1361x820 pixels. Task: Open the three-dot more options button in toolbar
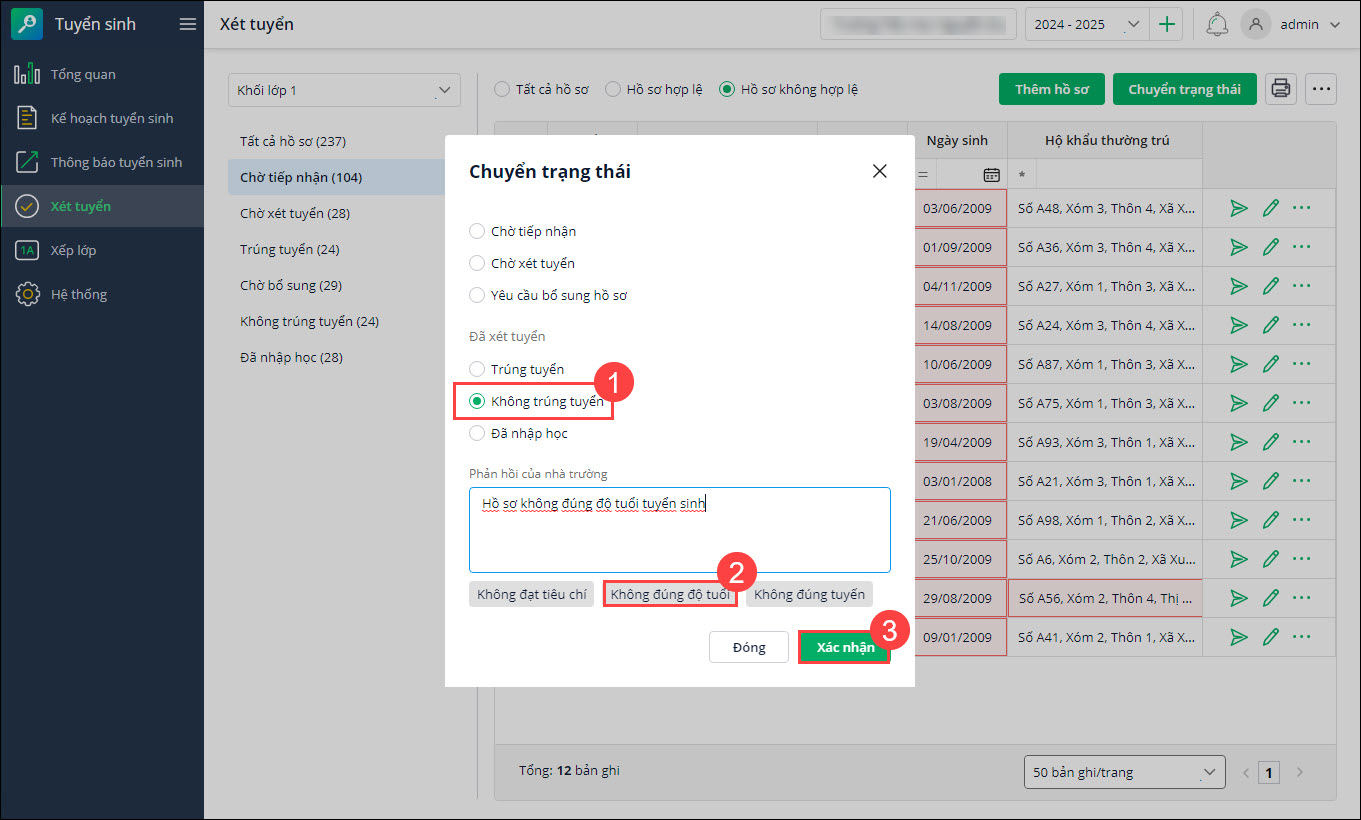click(x=1322, y=89)
